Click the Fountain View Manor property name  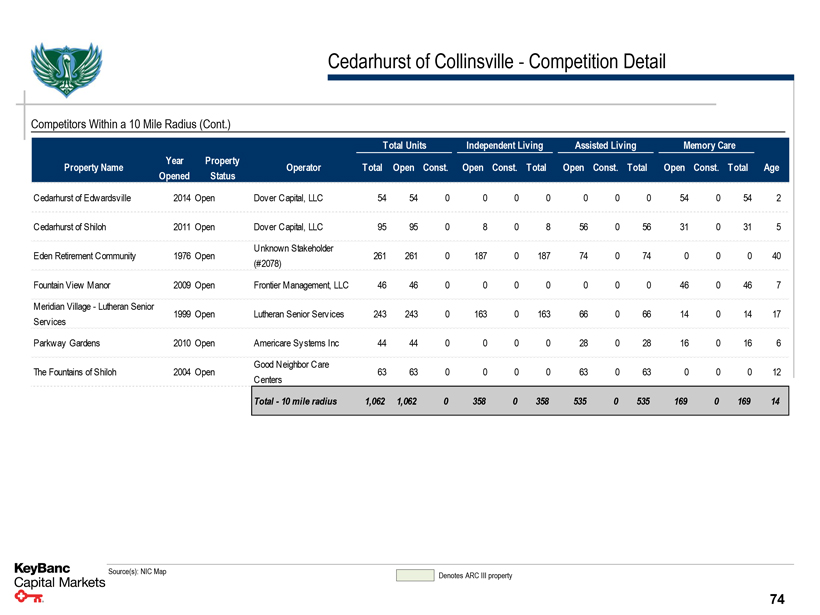click(x=69, y=285)
